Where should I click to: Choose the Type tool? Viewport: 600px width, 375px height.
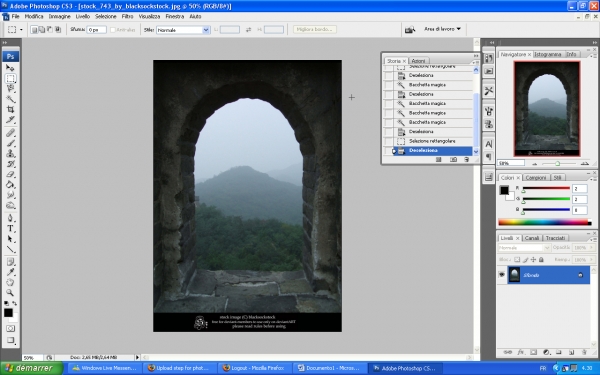10,229
